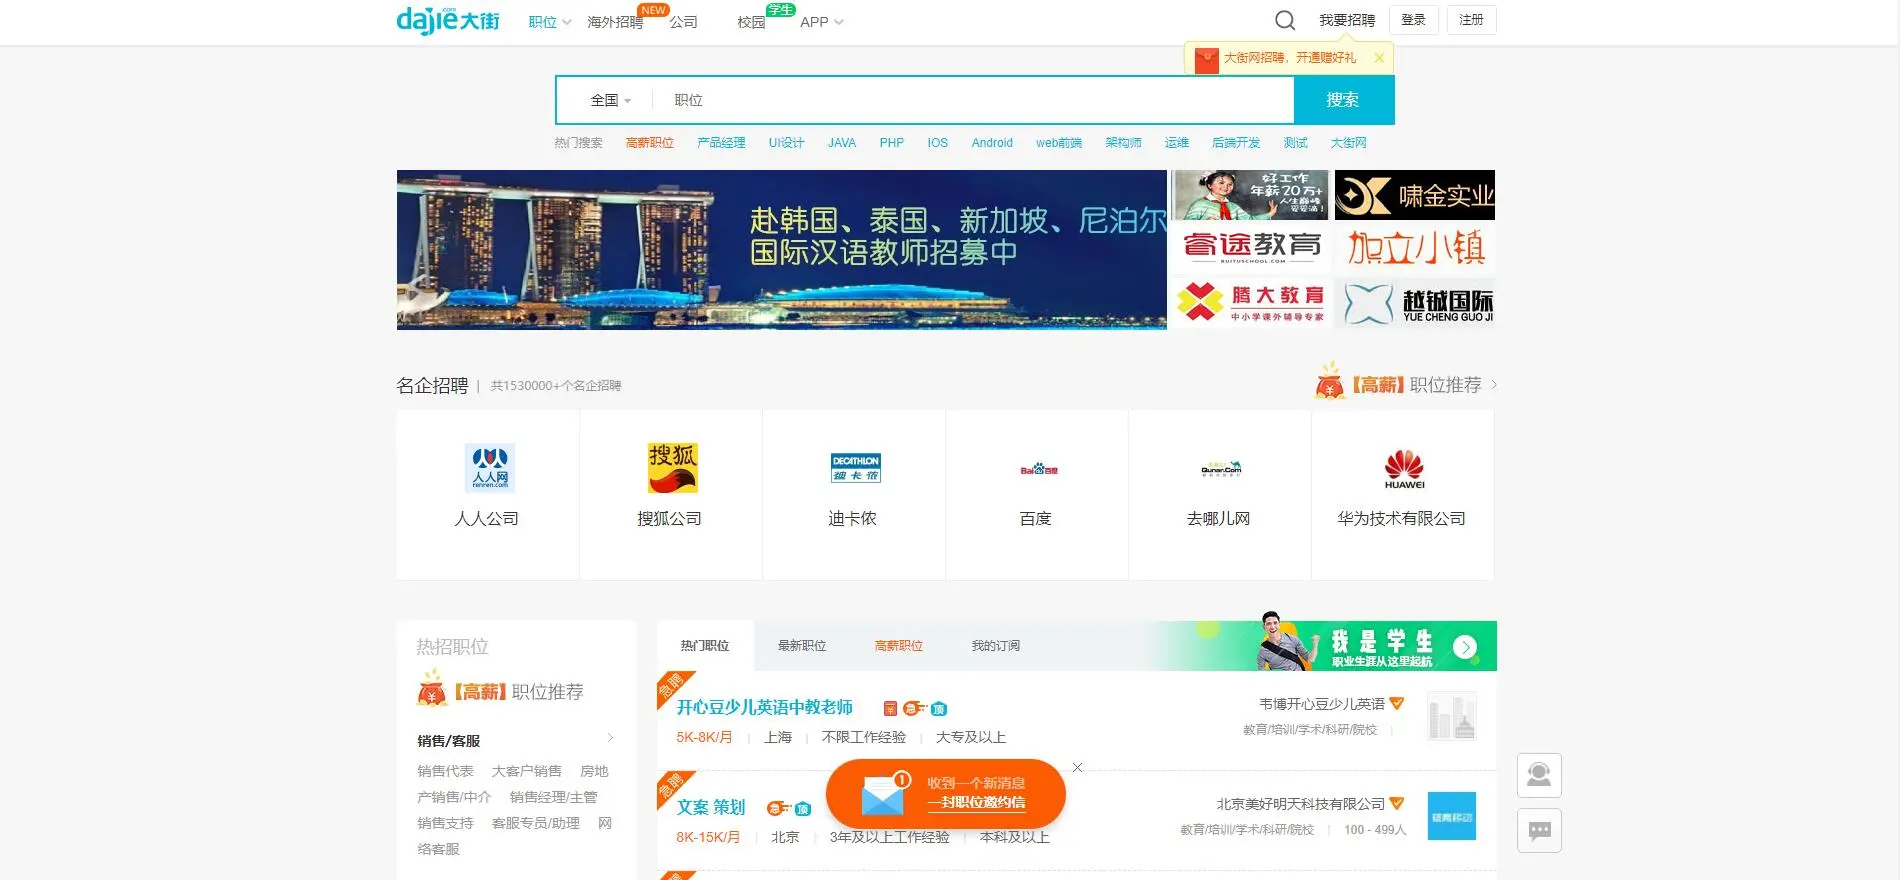The height and width of the screenshot is (880, 1900).
Task: Click 大客户销售 in sidebar
Action: pyautogui.click(x=526, y=771)
